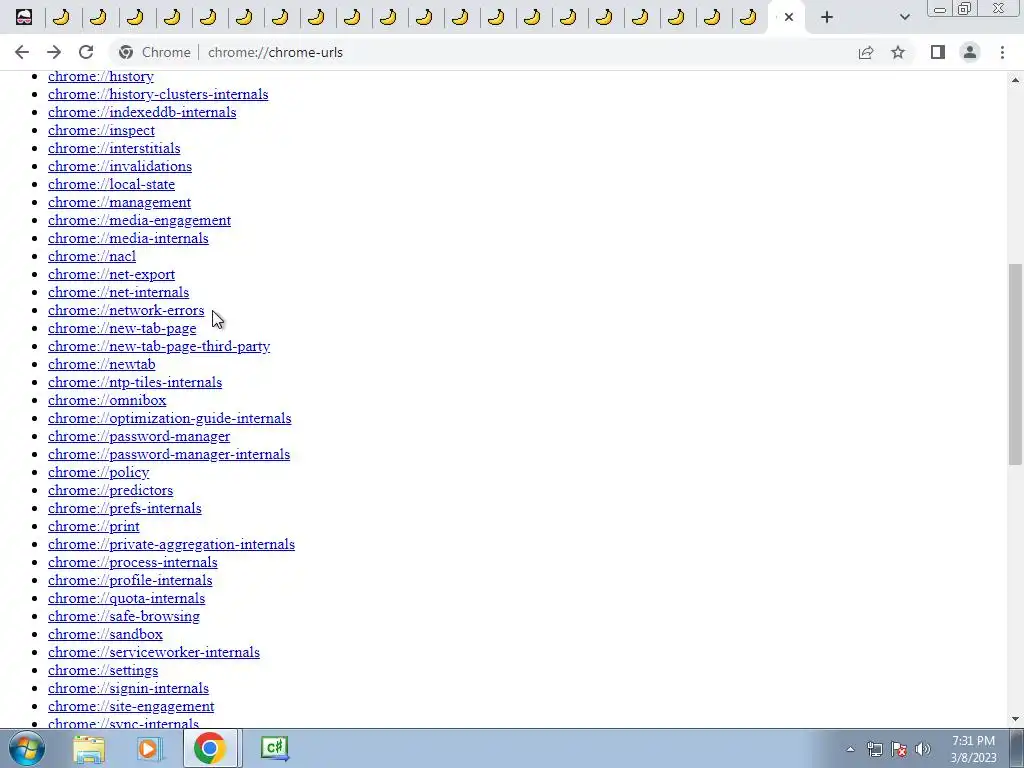Visit chrome://quota-internals link

coord(126,598)
